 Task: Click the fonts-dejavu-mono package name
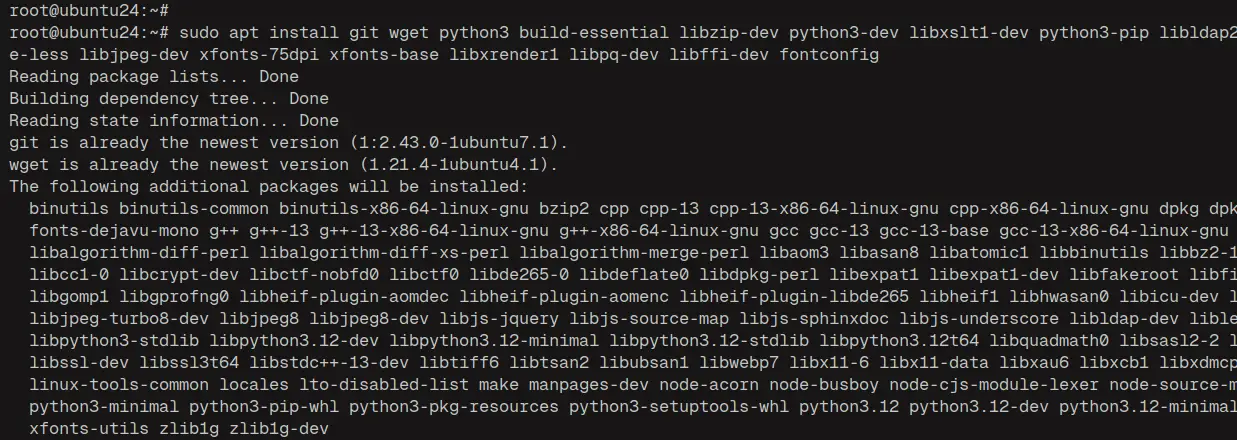click(x=114, y=230)
